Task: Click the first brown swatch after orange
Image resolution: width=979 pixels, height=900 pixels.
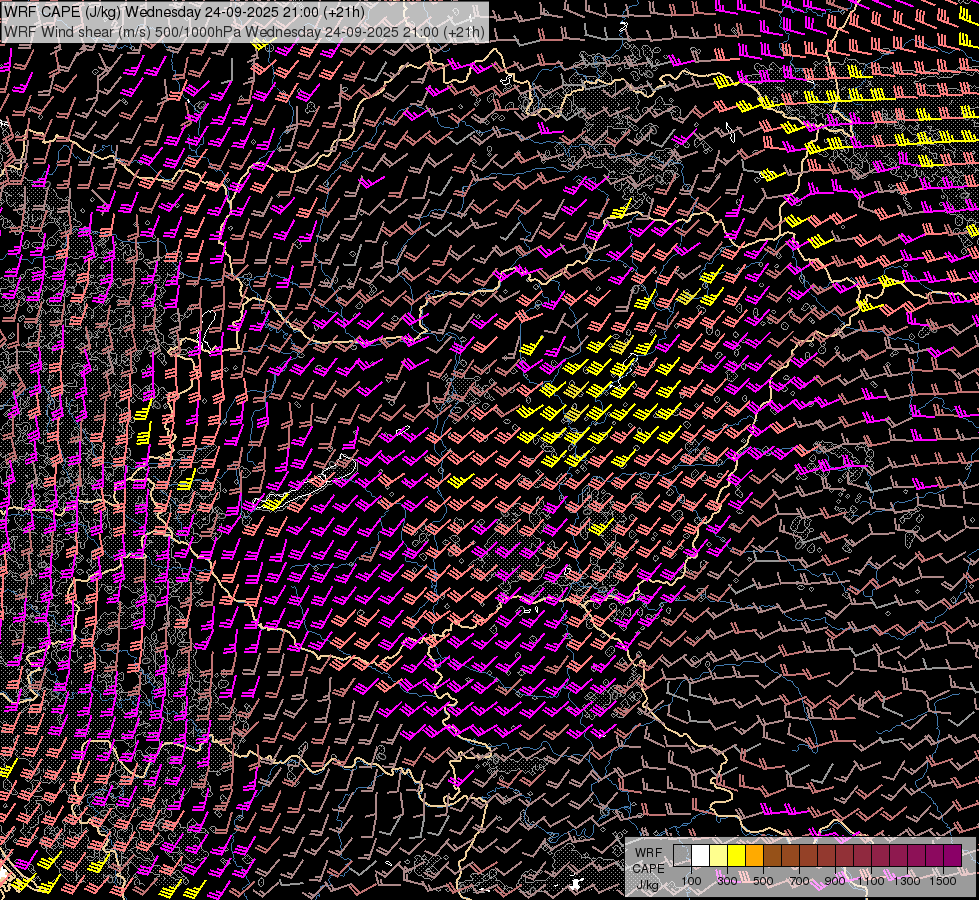Action: point(772,856)
